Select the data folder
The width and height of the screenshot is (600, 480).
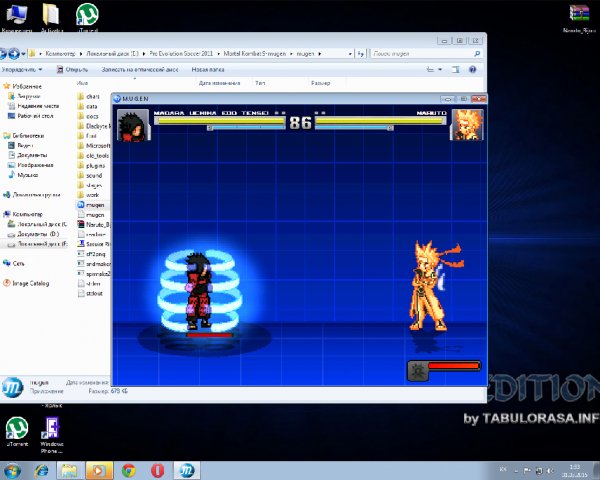click(x=91, y=106)
